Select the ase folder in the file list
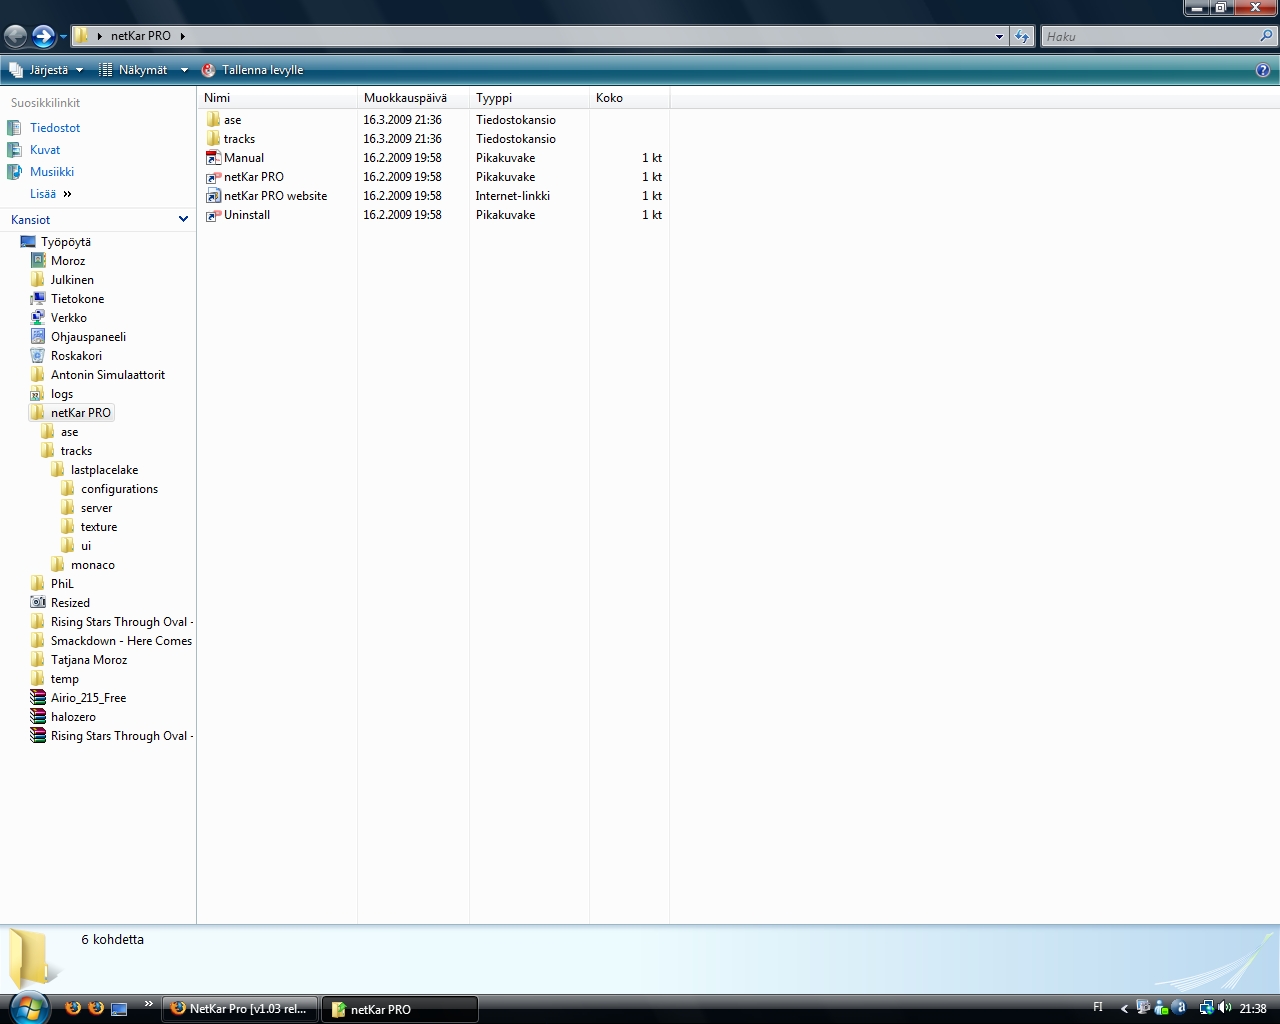Screen dimensions: 1280x1024 coord(232,120)
